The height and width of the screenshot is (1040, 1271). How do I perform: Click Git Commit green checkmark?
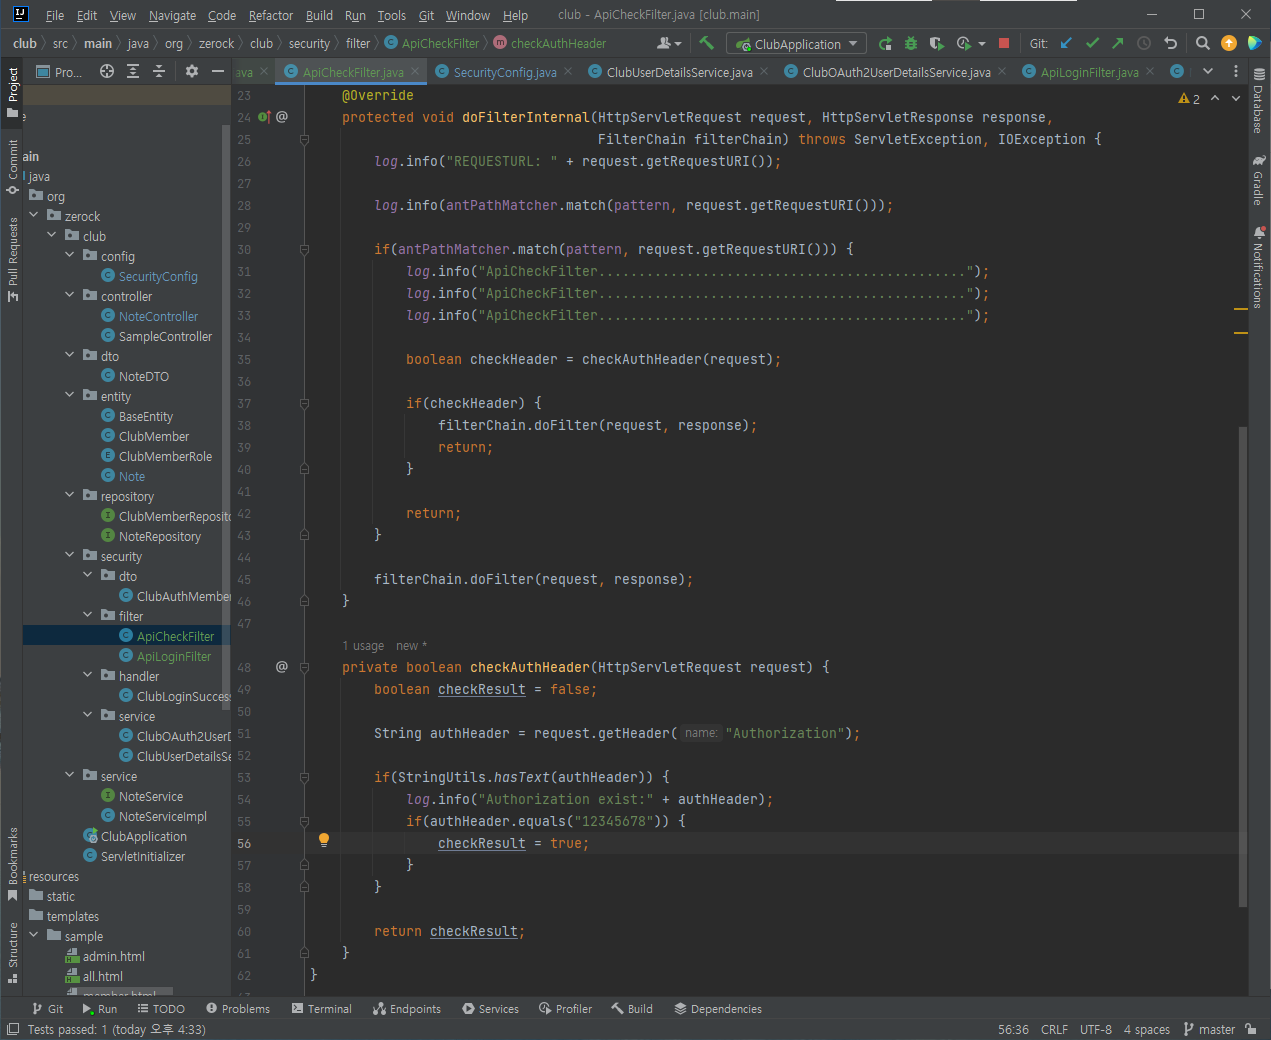(x=1092, y=43)
